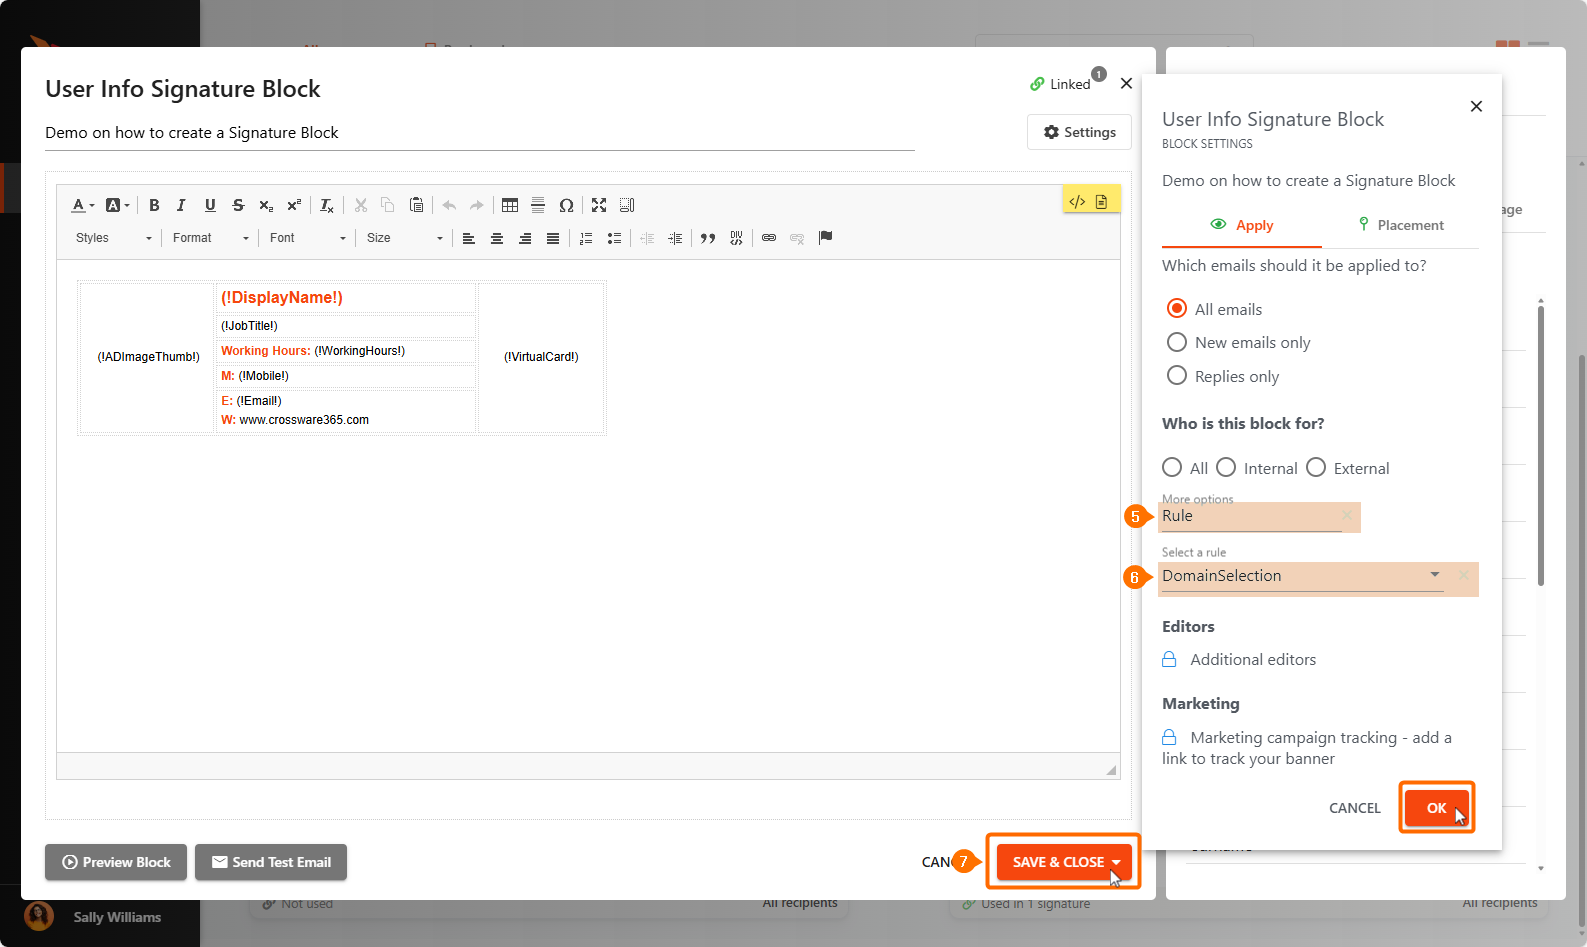Insert a block quote

pos(708,238)
